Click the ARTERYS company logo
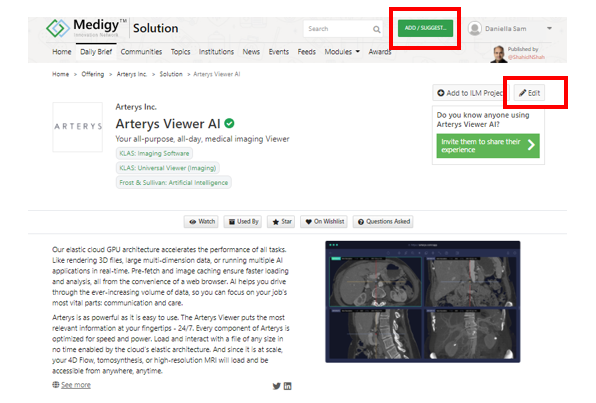The width and height of the screenshot is (596, 403). coord(78,127)
